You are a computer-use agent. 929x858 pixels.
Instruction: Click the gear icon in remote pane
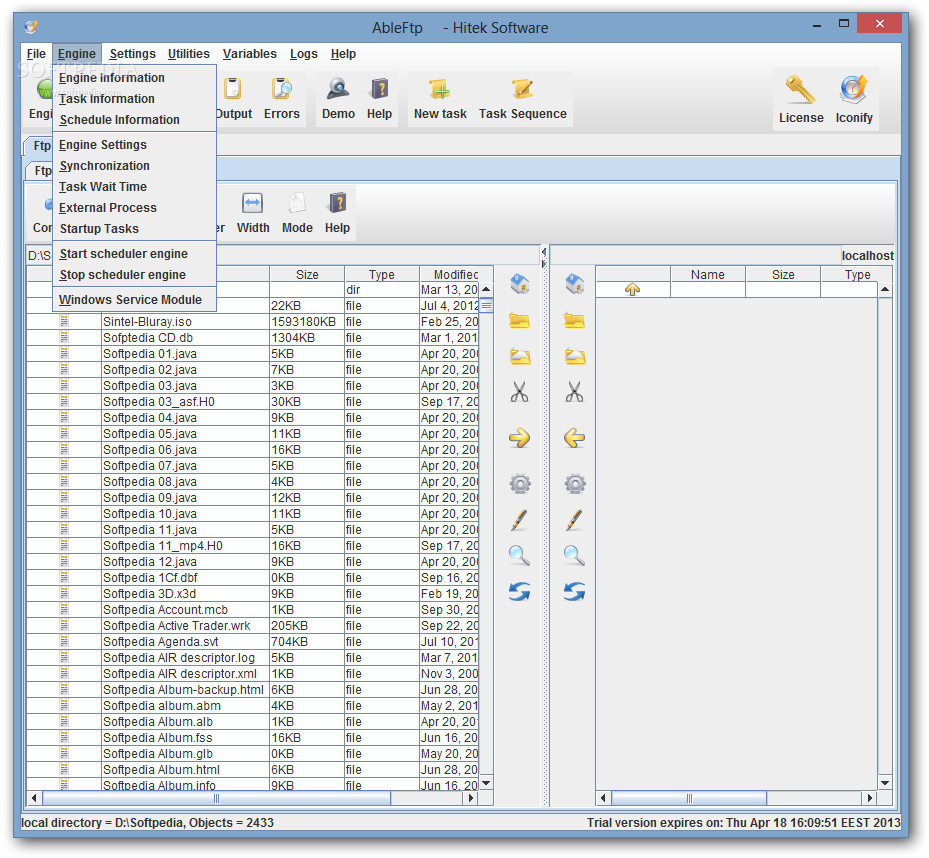tap(575, 484)
